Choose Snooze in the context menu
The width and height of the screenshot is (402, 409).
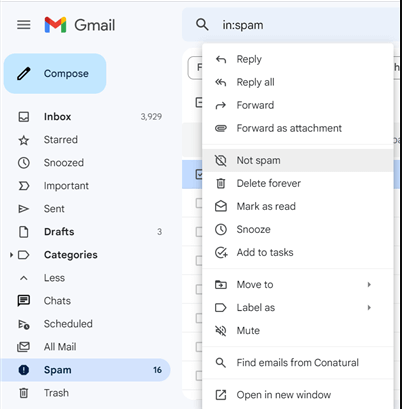tap(298, 229)
